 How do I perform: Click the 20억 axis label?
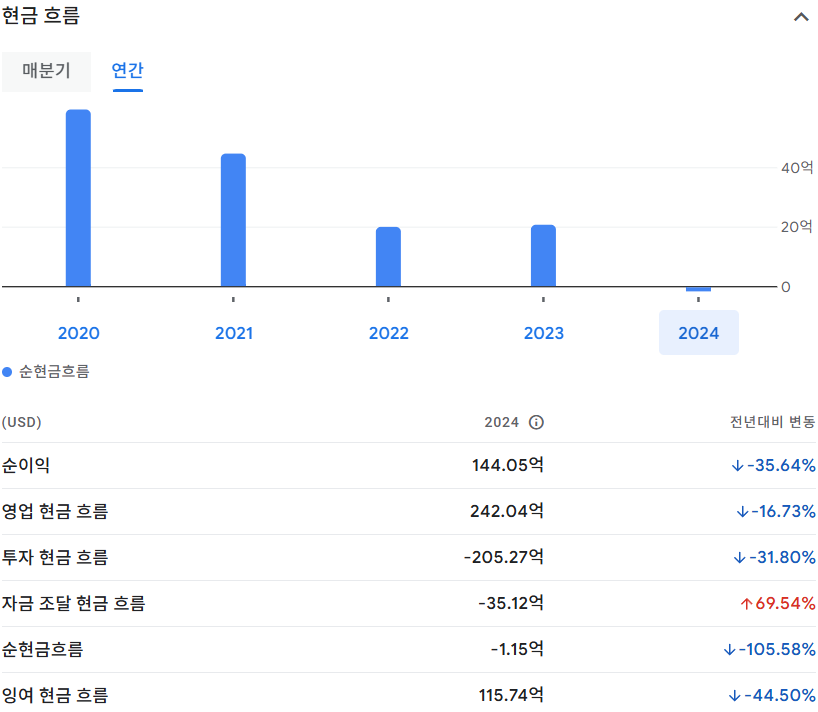pos(797,227)
